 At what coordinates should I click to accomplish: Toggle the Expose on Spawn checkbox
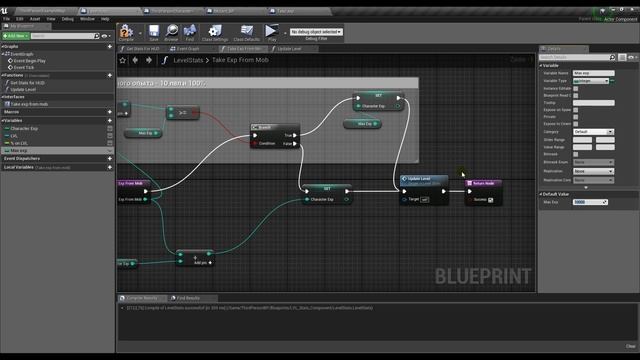pos(576,110)
